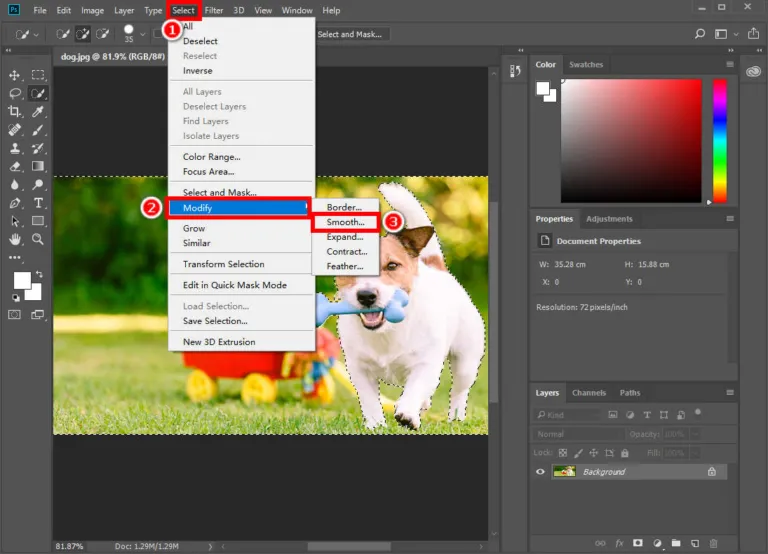
Task: Choose Smooth... from the Modify submenu
Action: click(x=345, y=222)
